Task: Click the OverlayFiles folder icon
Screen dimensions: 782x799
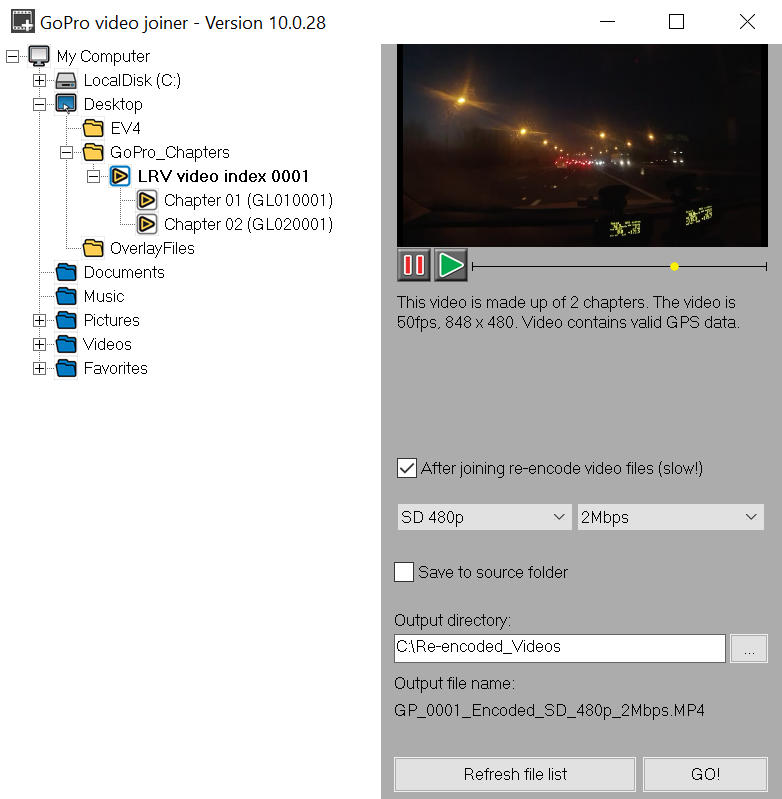Action: click(93, 248)
